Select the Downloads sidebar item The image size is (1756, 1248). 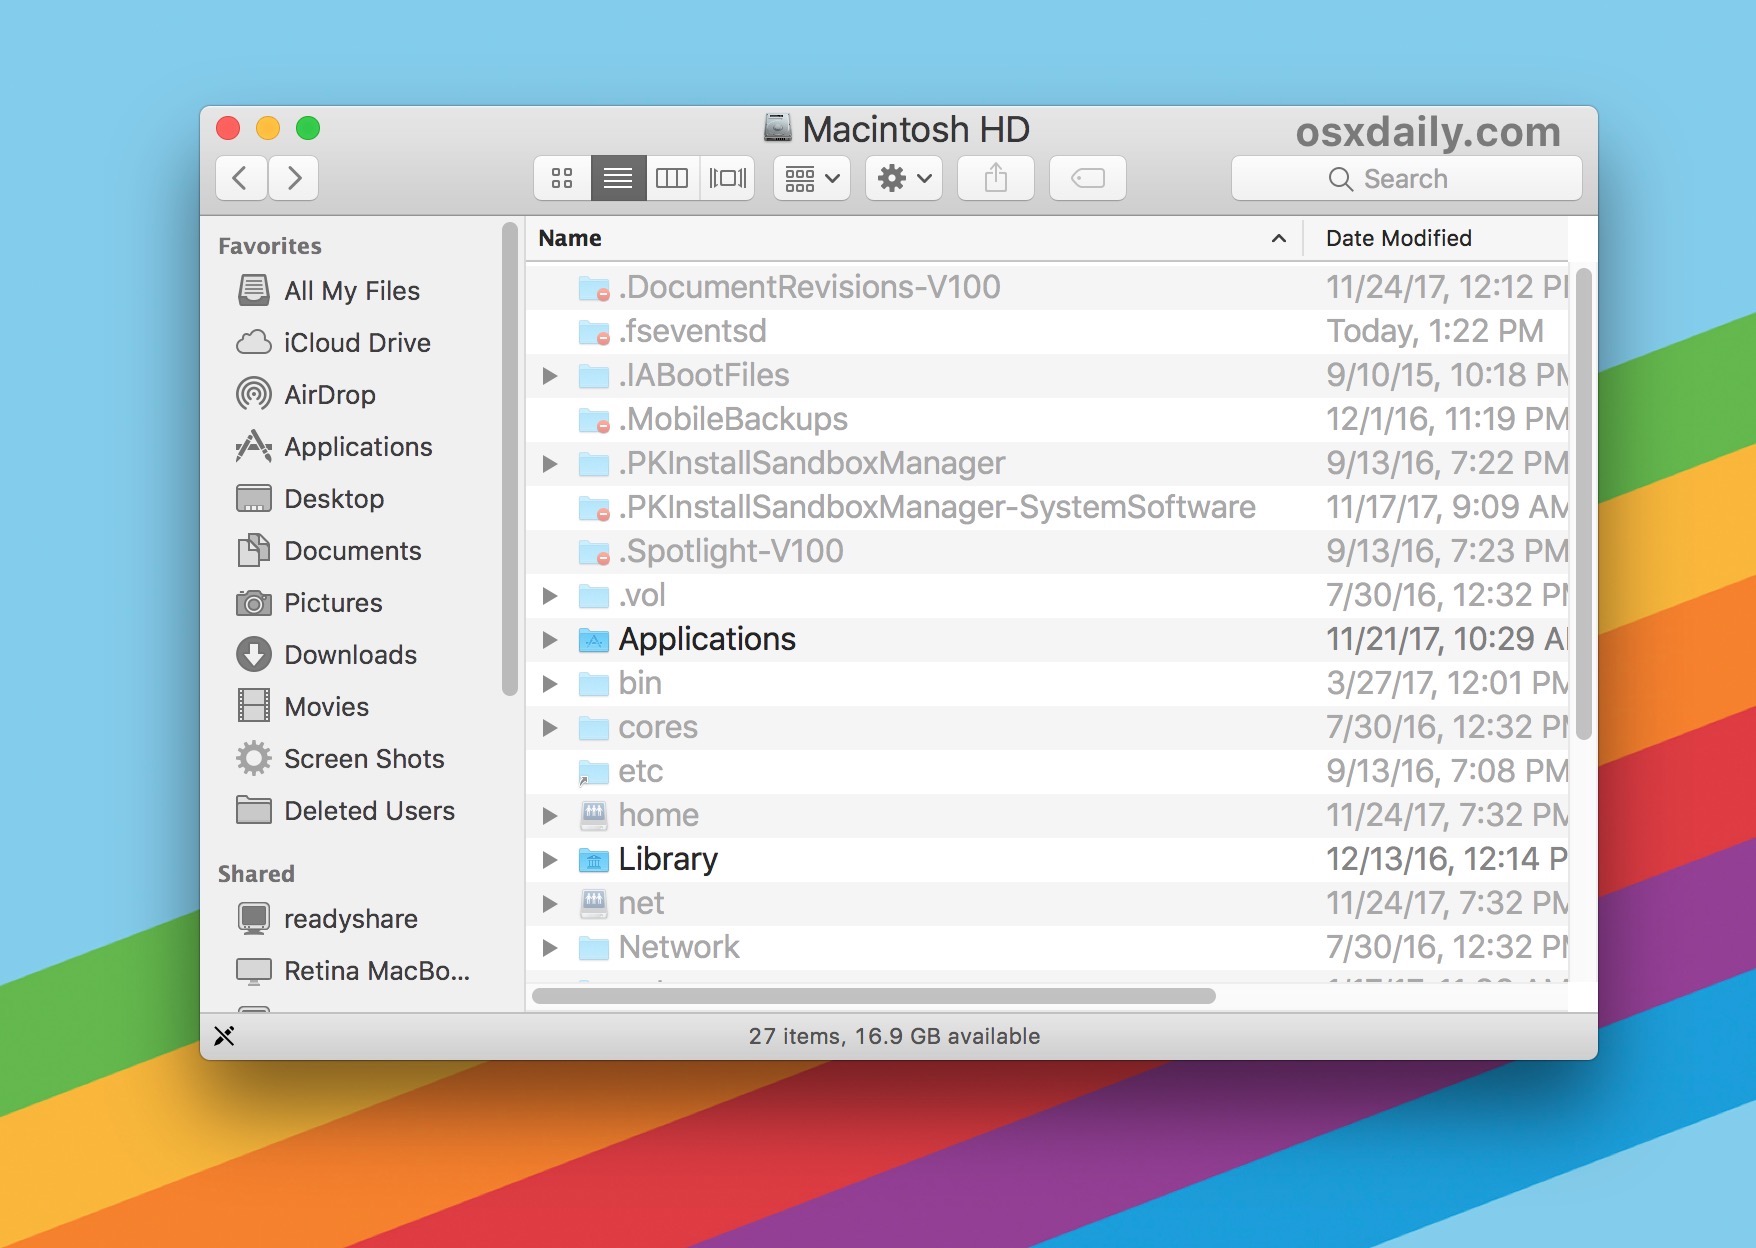(x=350, y=655)
